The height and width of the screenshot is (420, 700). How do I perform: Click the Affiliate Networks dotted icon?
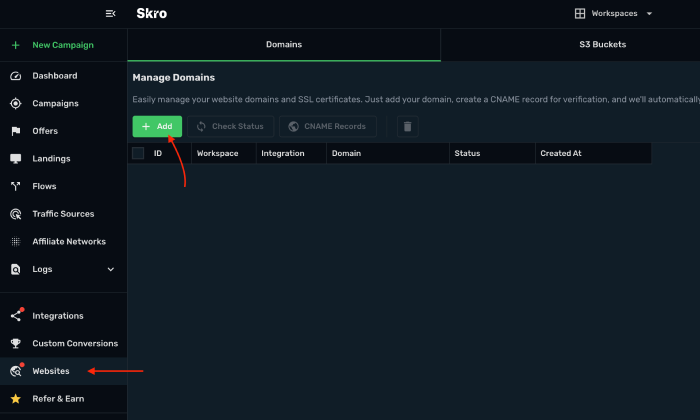click(16, 242)
